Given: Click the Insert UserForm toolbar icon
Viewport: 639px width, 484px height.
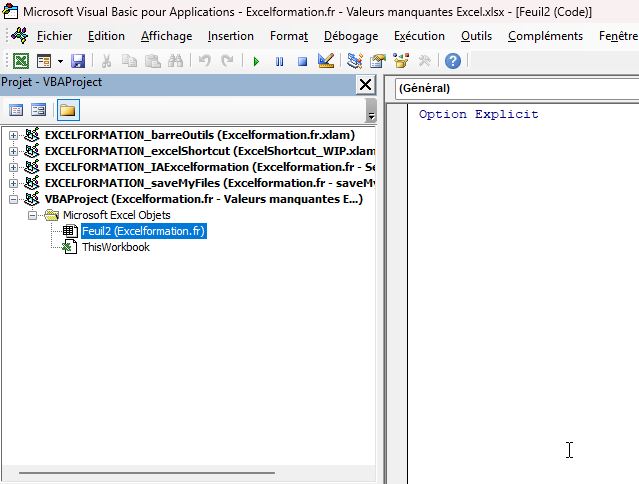Looking at the screenshot, I should click(44, 62).
